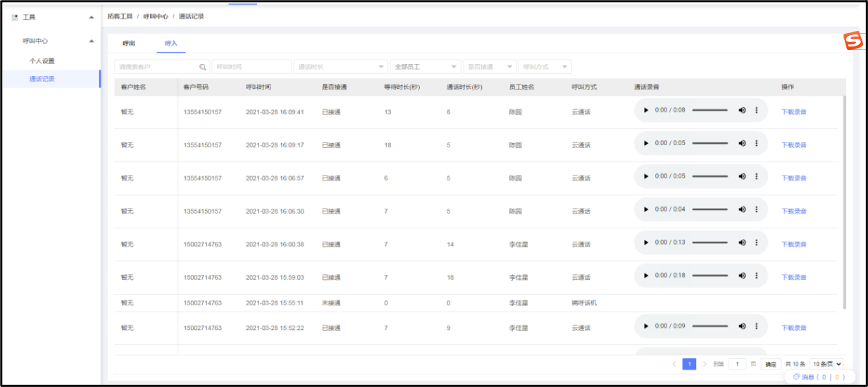Go to previous page arrow

click(x=674, y=364)
